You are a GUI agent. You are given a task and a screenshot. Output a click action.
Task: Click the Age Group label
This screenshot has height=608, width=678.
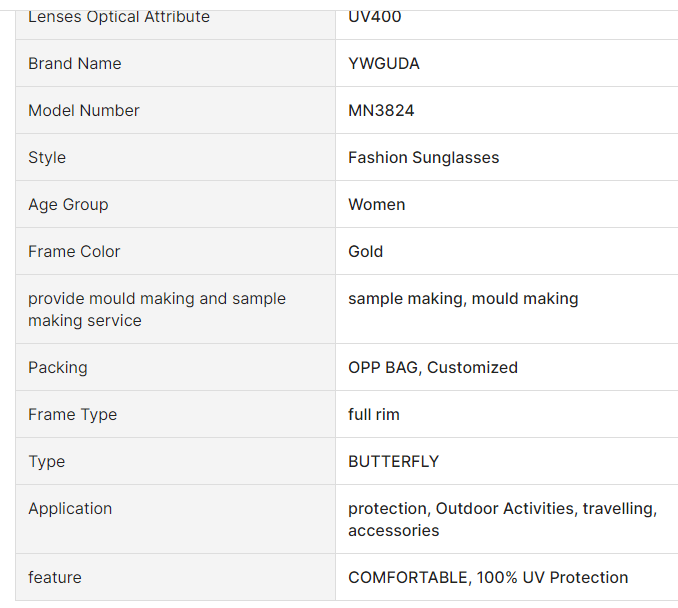[x=68, y=205]
